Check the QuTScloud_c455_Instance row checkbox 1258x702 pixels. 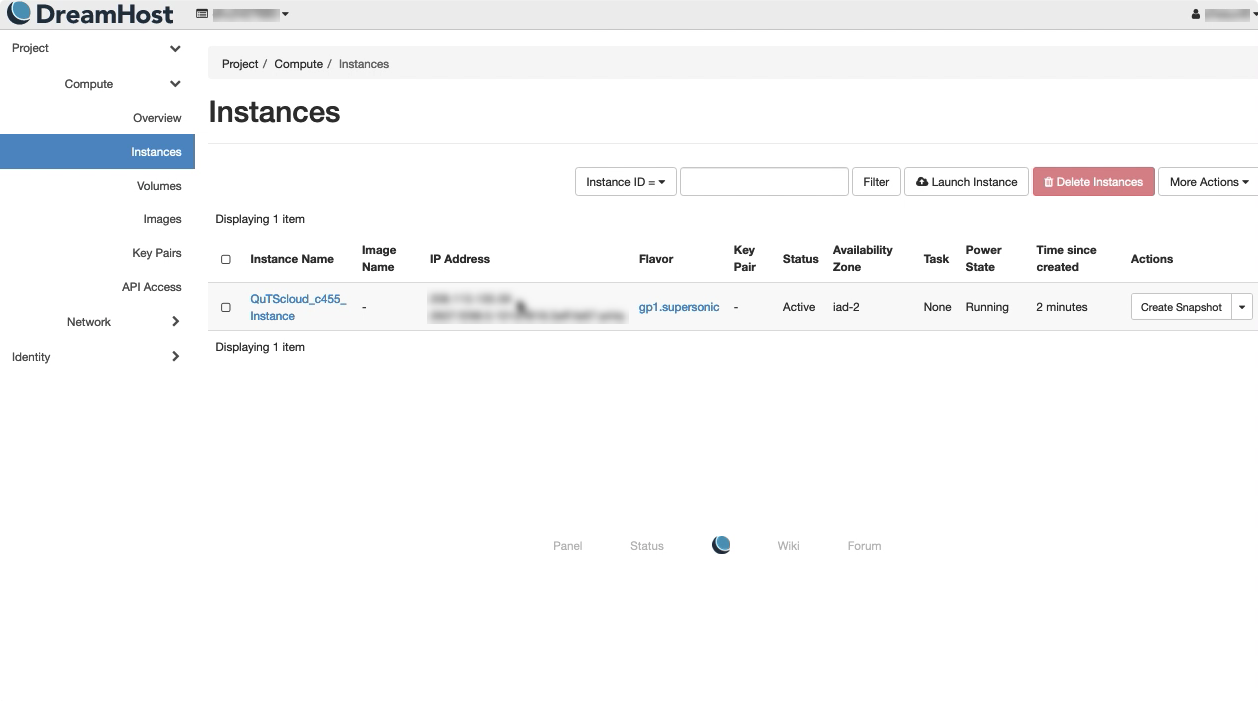(x=226, y=307)
